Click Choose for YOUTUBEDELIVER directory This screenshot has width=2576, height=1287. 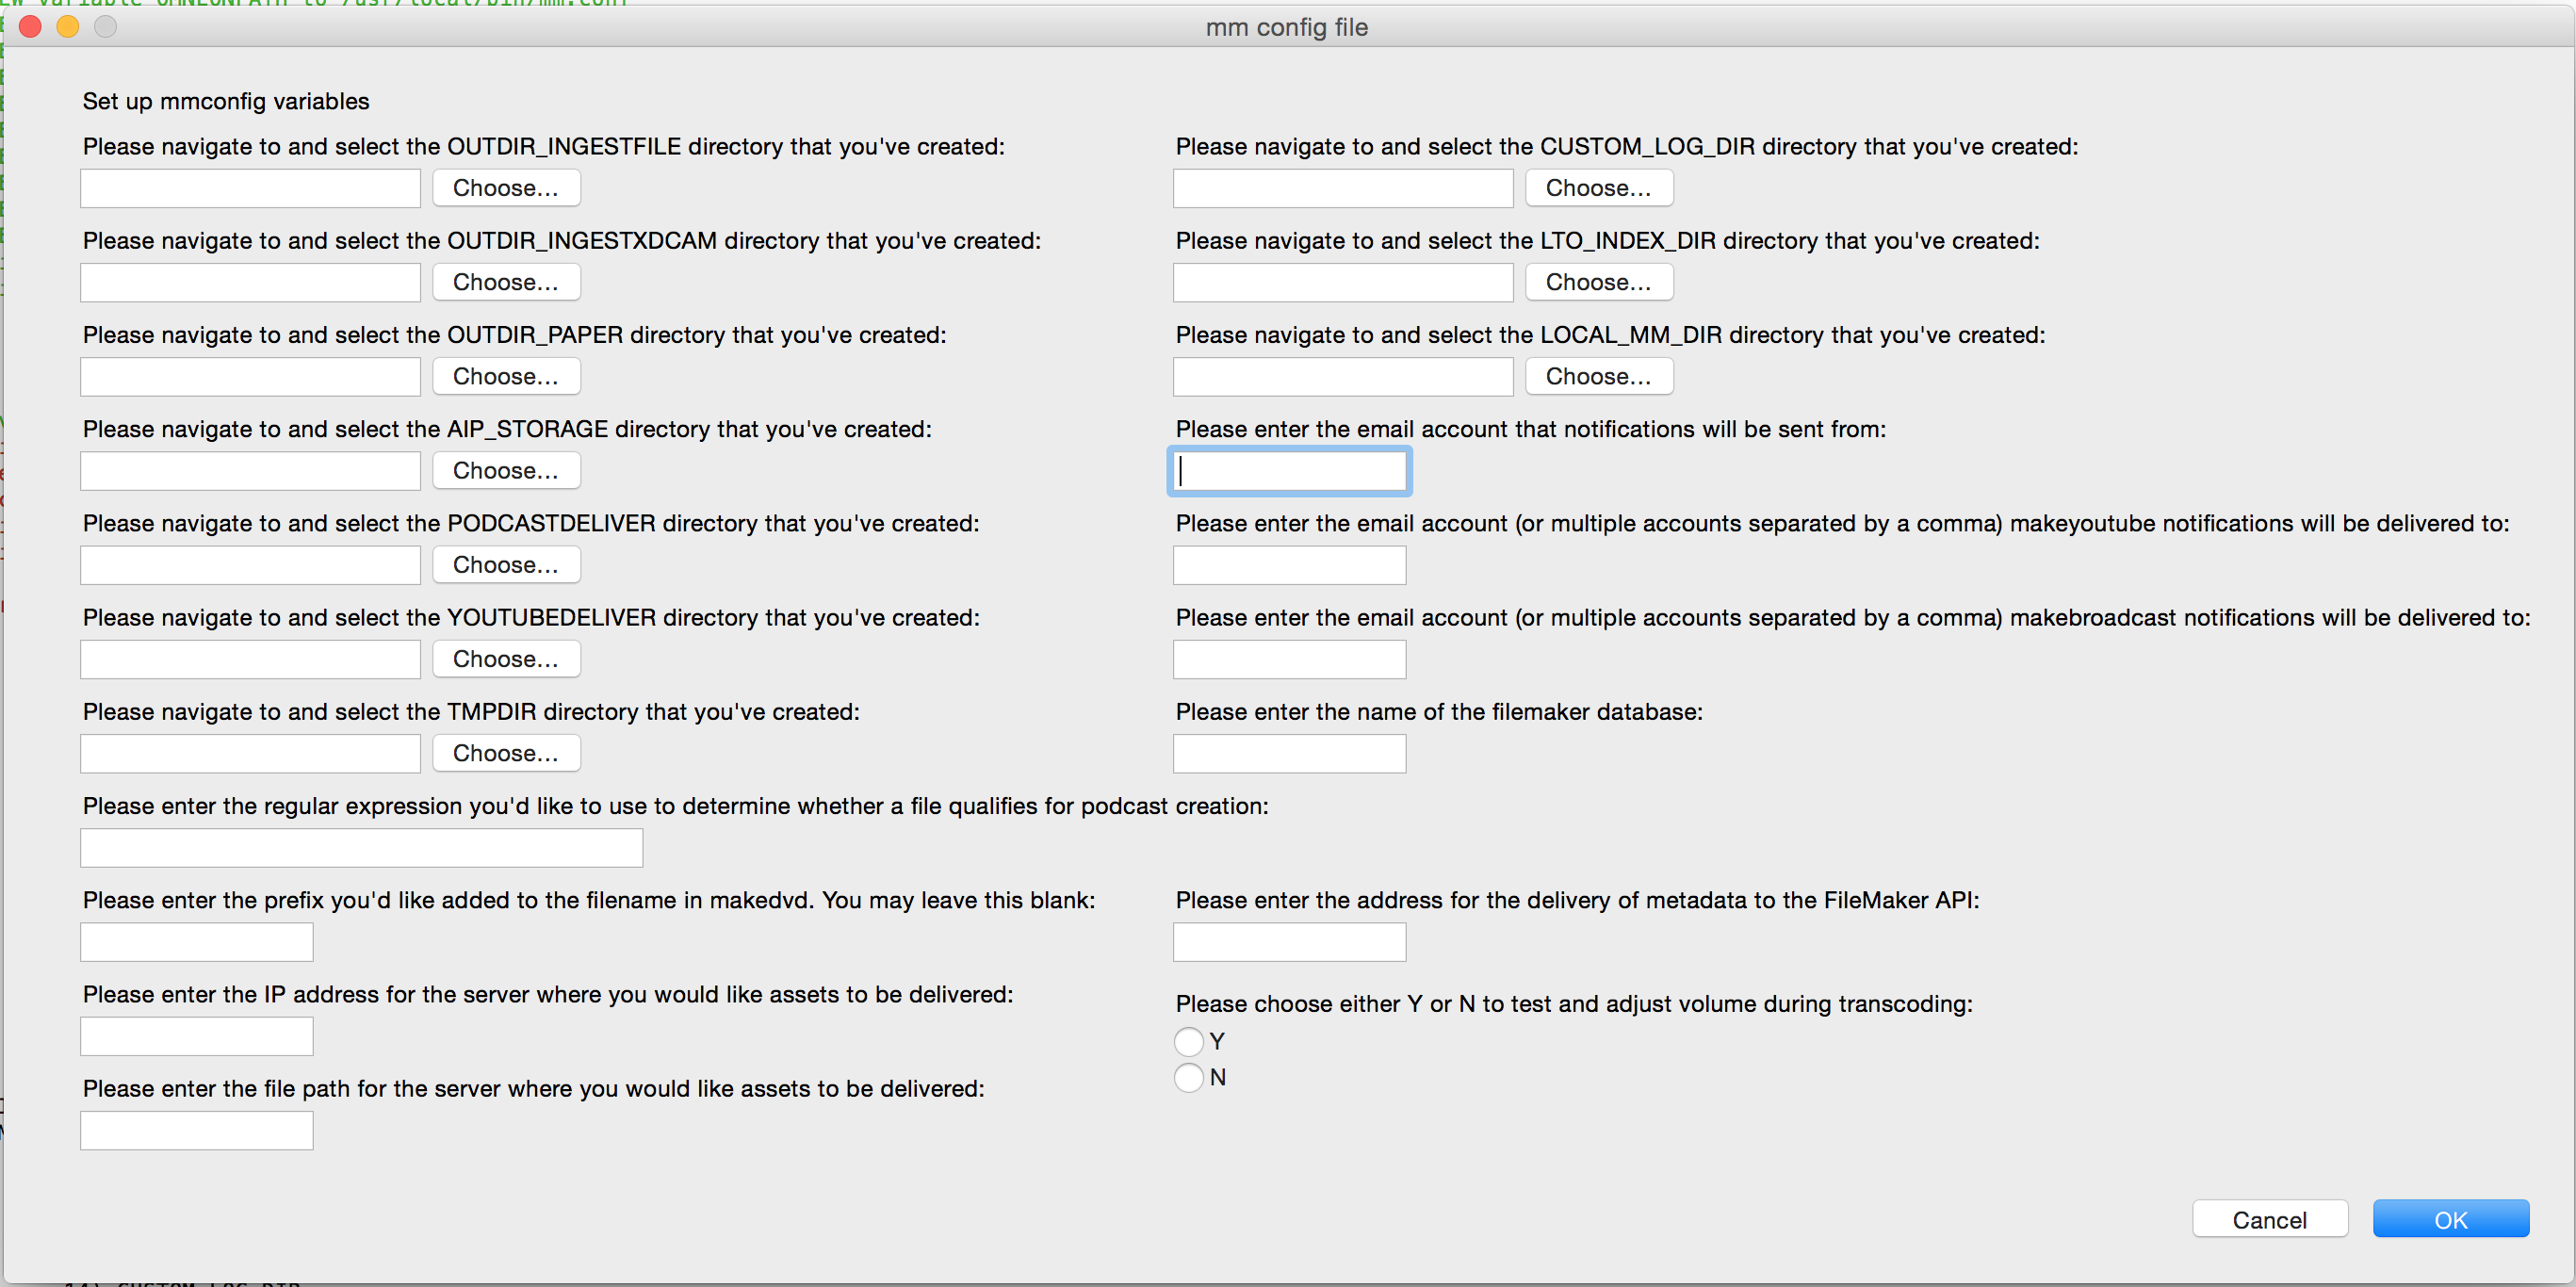(505, 659)
